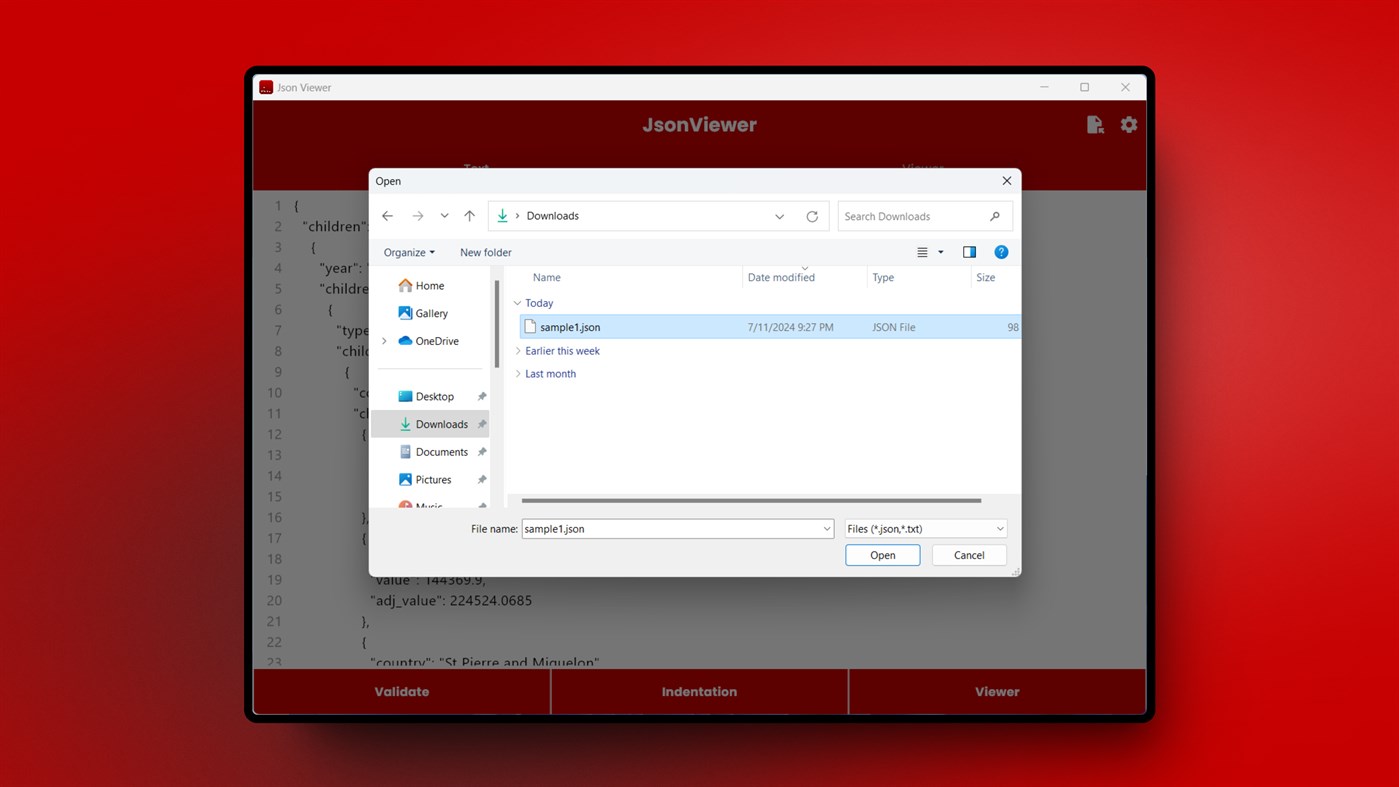Screen dimensions: 1399x787
Task: Open JsonViewer settings gear icon
Action: pyautogui.click(x=1129, y=125)
